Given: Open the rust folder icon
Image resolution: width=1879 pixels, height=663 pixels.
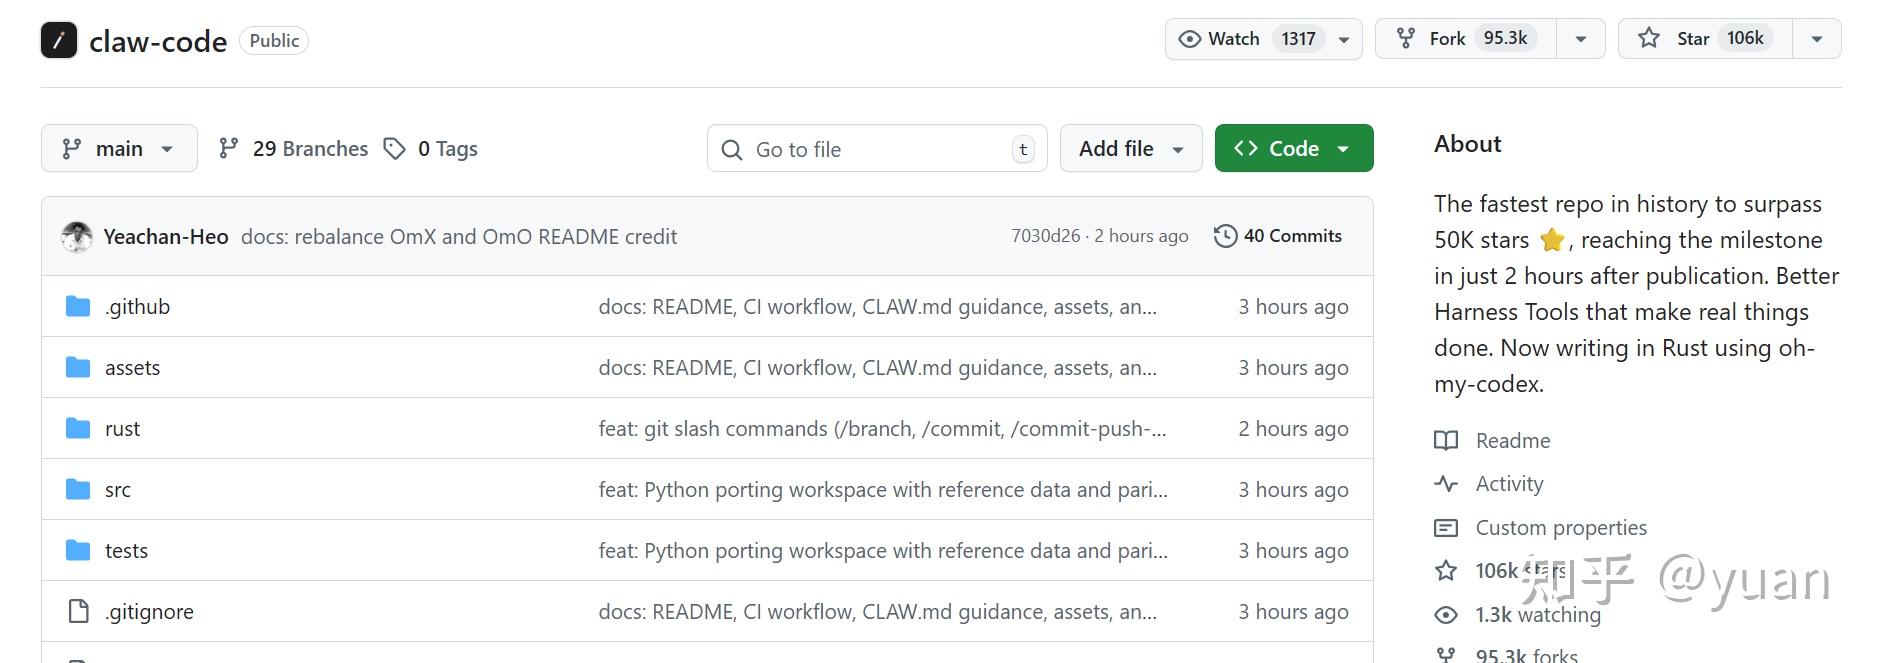Looking at the screenshot, I should click(x=78, y=428).
